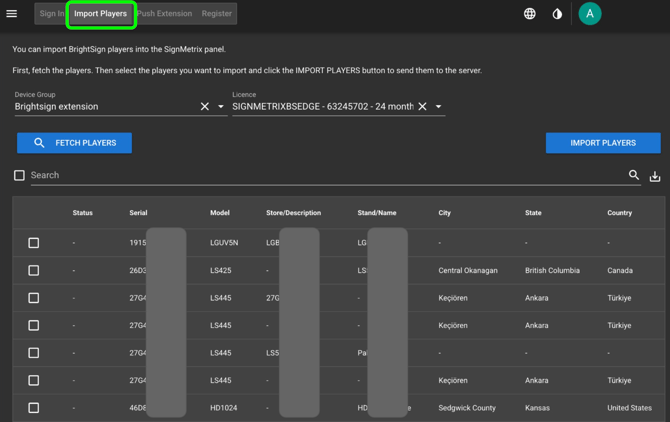Click the 'Canada' country cell
The image size is (670, 422).
(x=620, y=270)
